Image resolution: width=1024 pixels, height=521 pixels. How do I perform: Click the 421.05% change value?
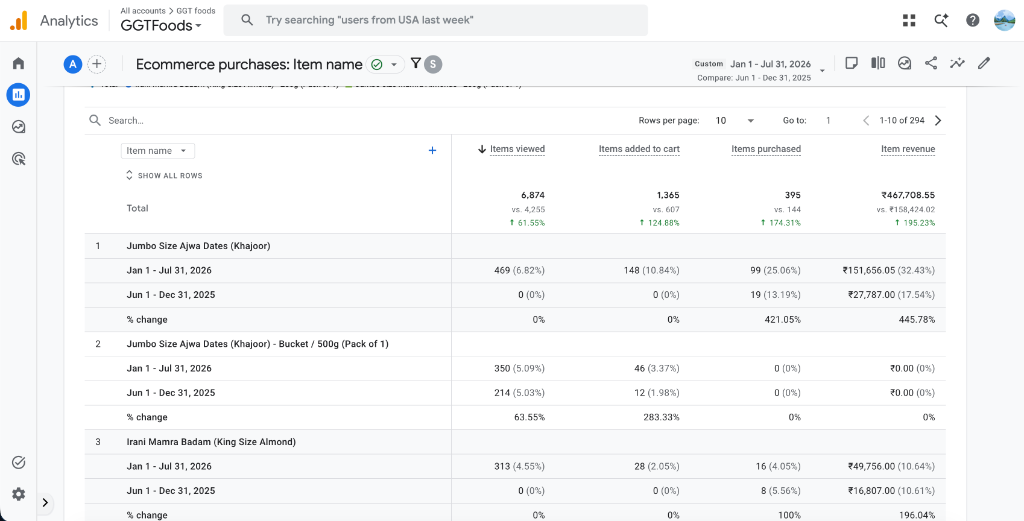tap(782, 320)
